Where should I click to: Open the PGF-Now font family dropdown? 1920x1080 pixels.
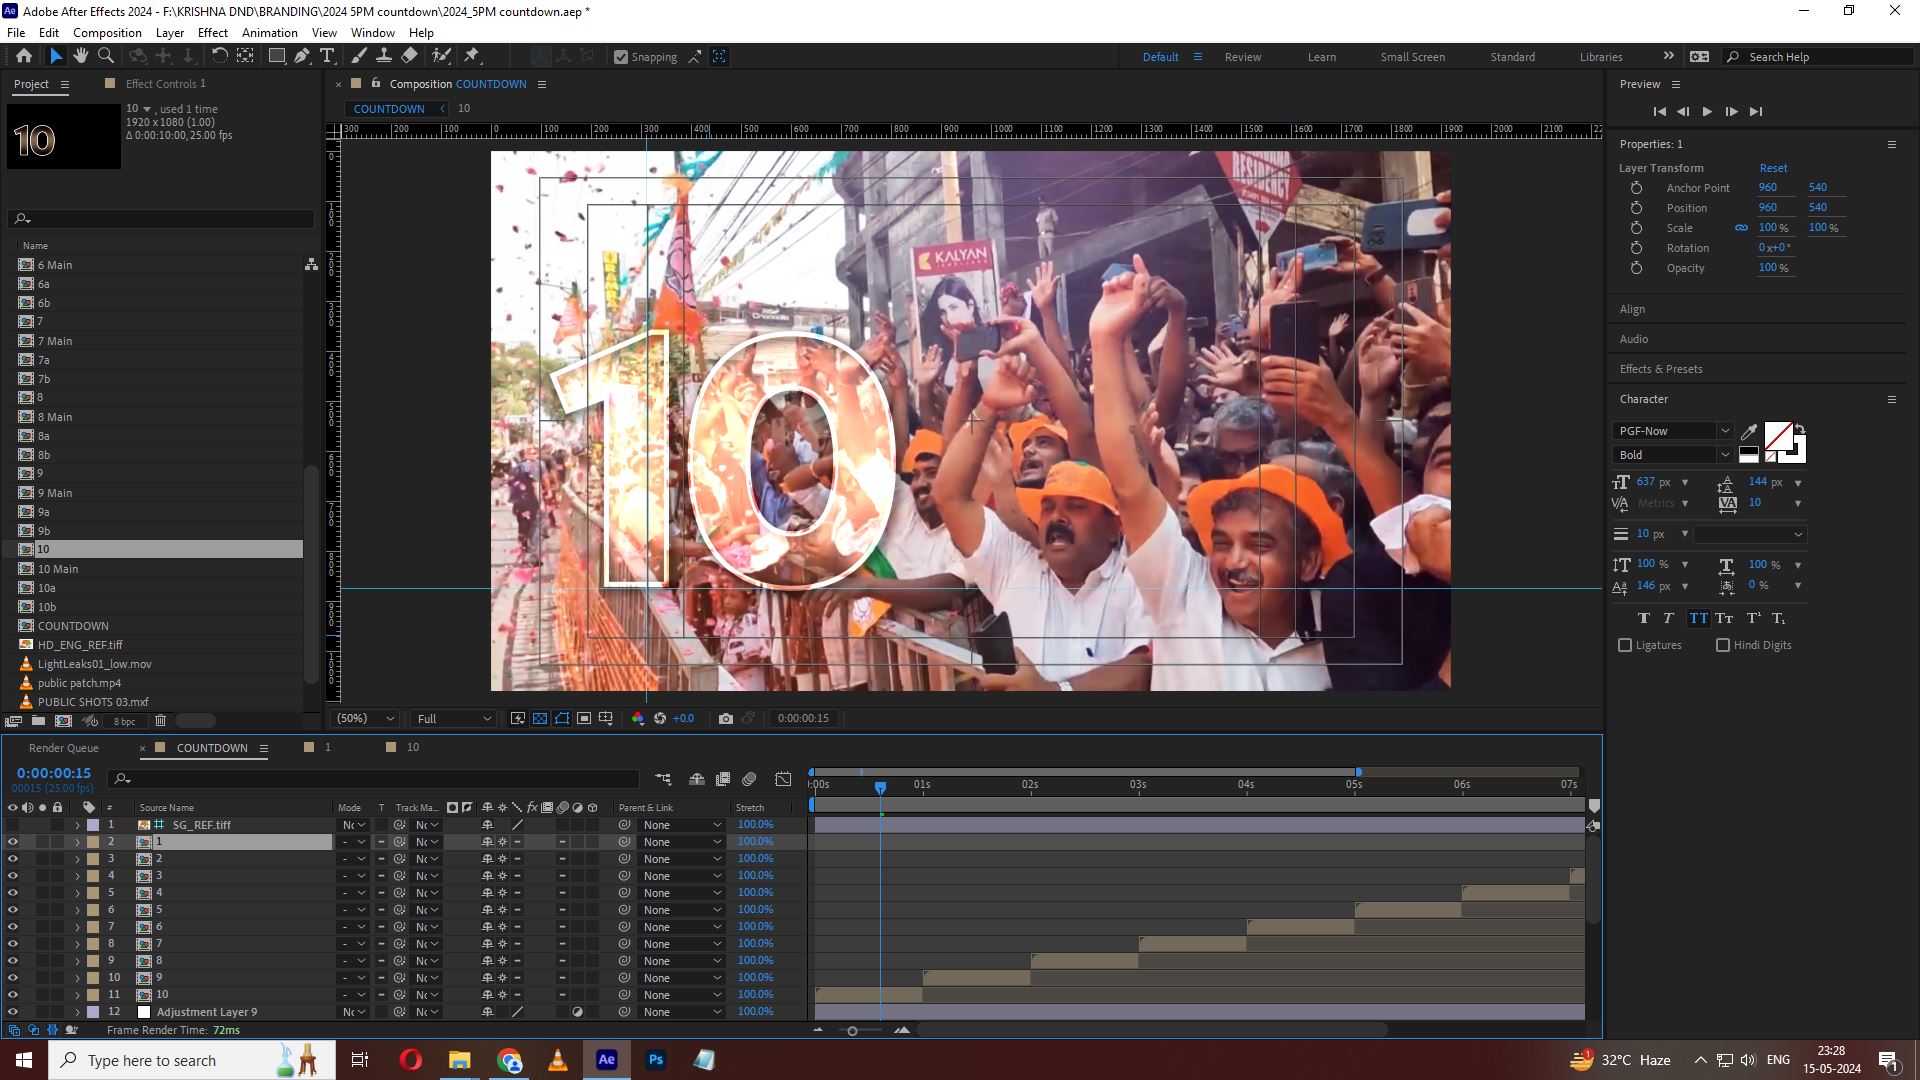click(1672, 431)
